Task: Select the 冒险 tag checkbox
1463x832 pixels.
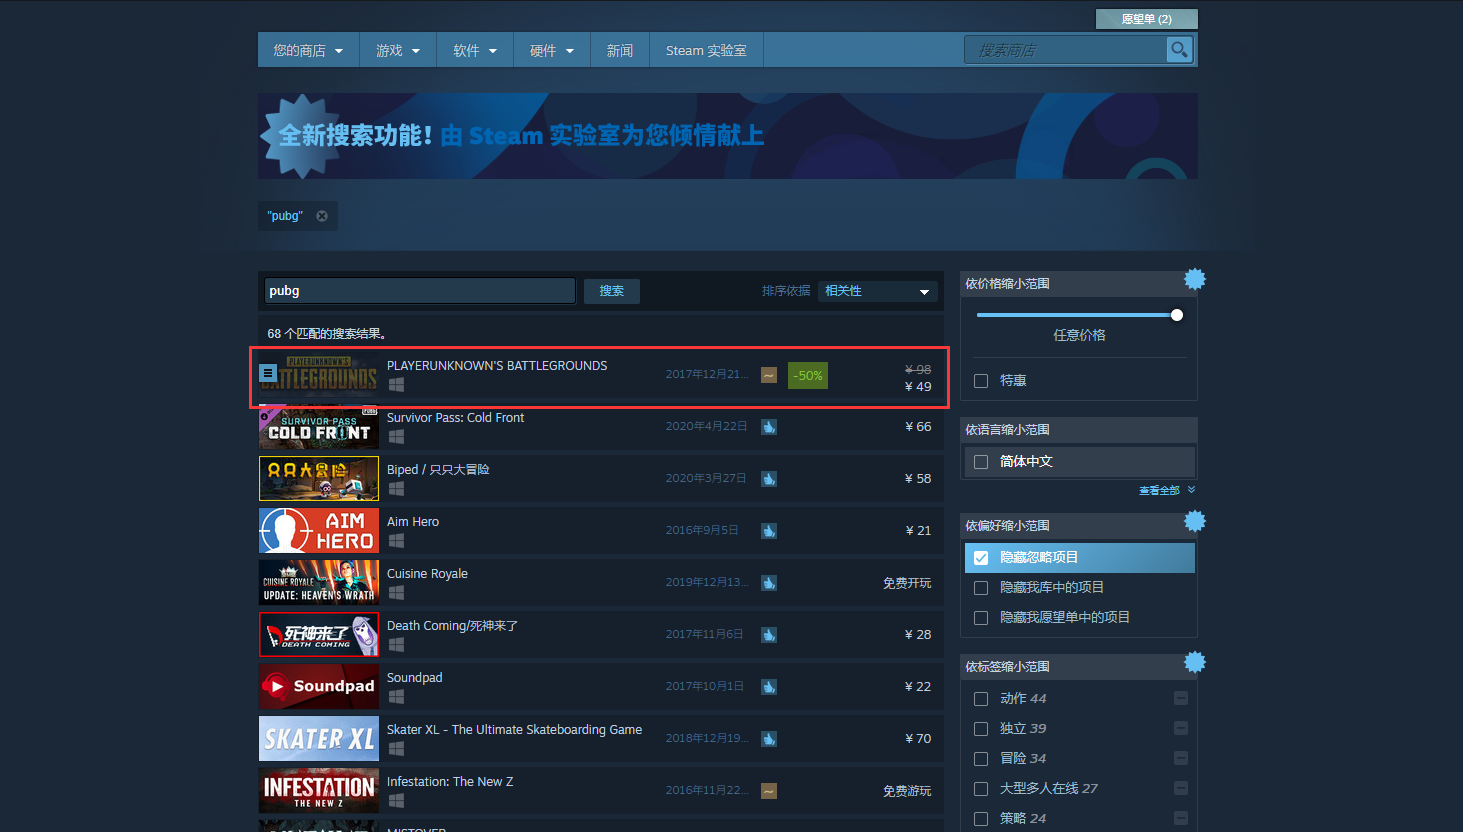Action: click(x=981, y=759)
